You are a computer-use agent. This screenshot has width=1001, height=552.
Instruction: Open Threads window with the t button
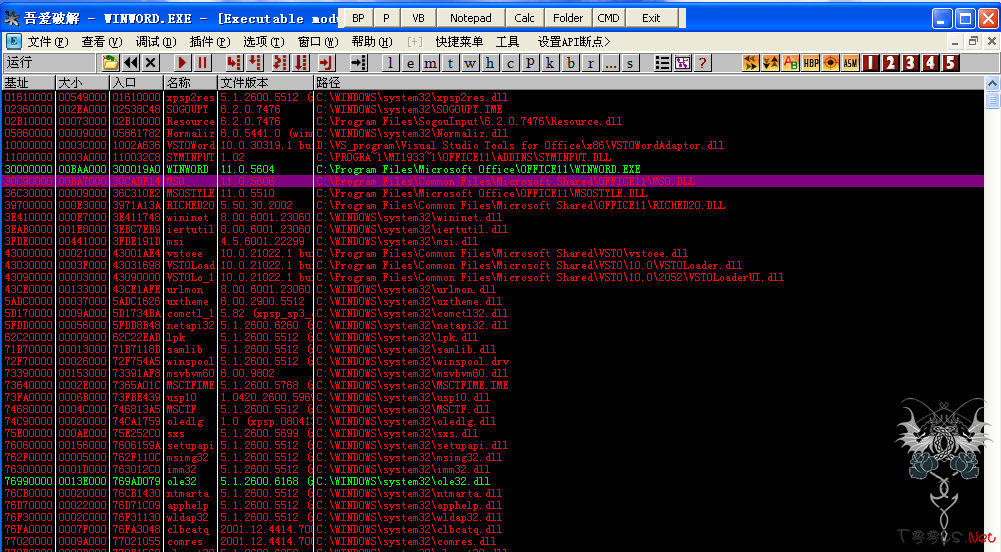click(x=450, y=63)
